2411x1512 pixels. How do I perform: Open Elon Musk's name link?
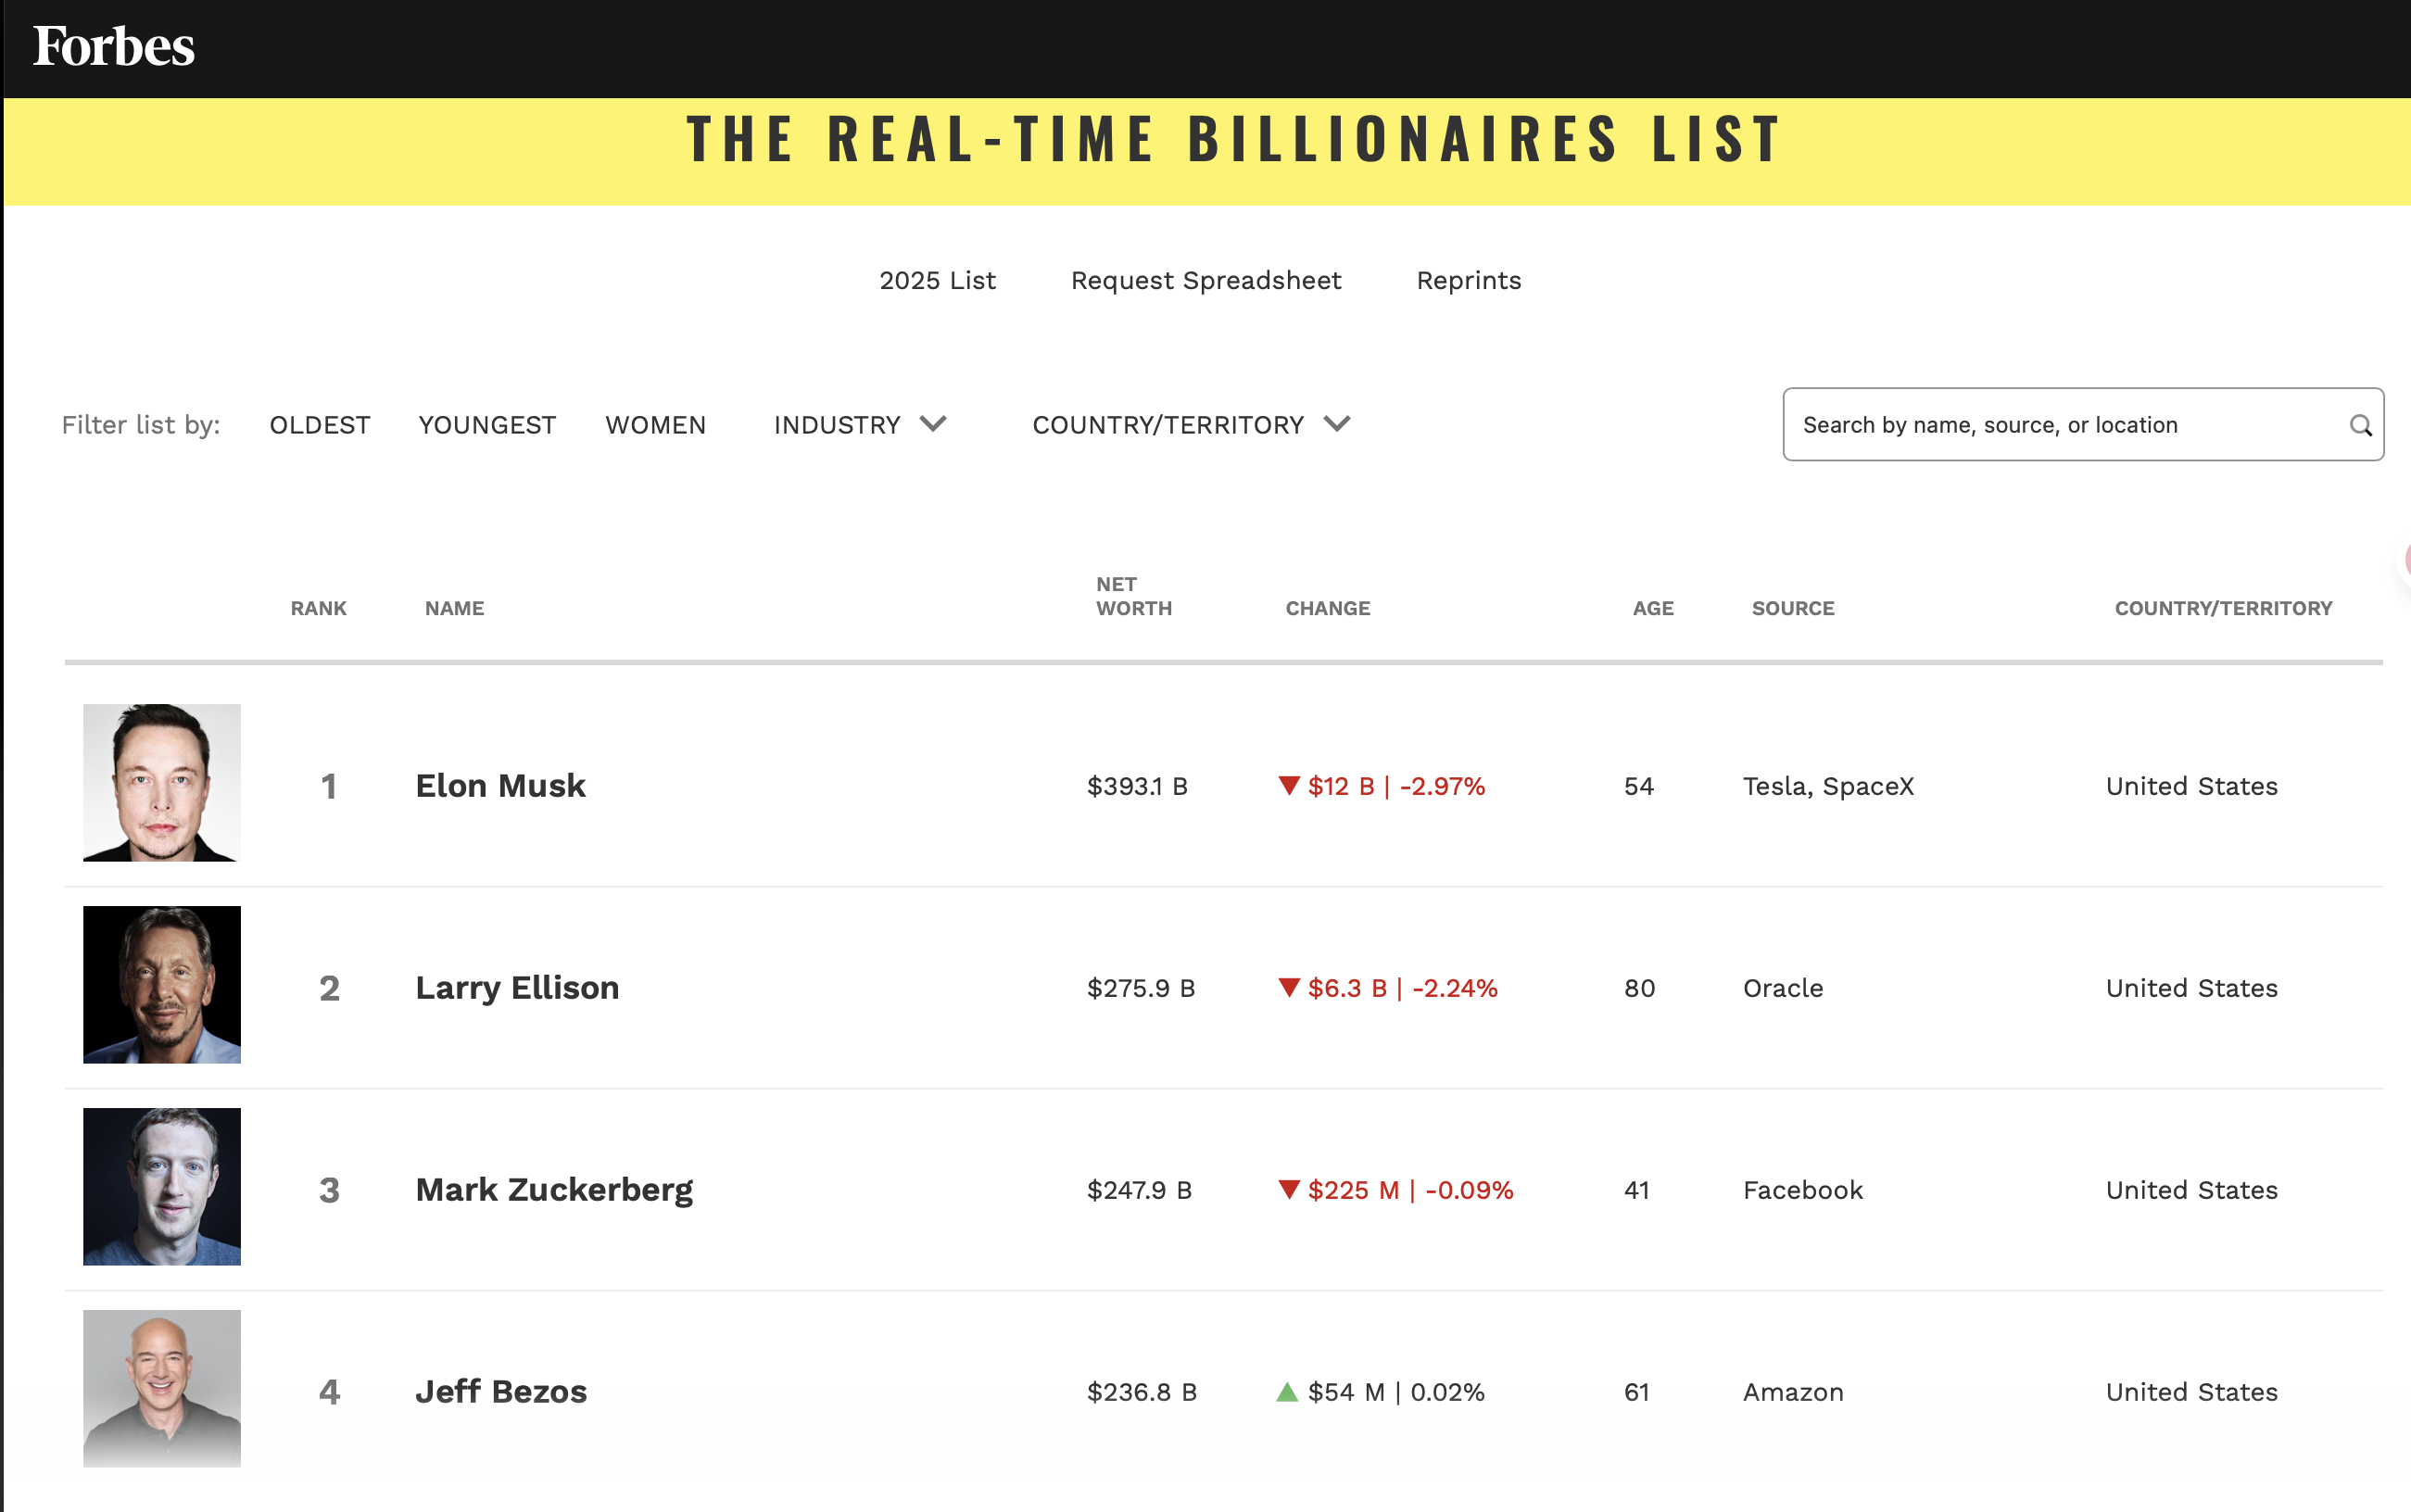tap(500, 786)
